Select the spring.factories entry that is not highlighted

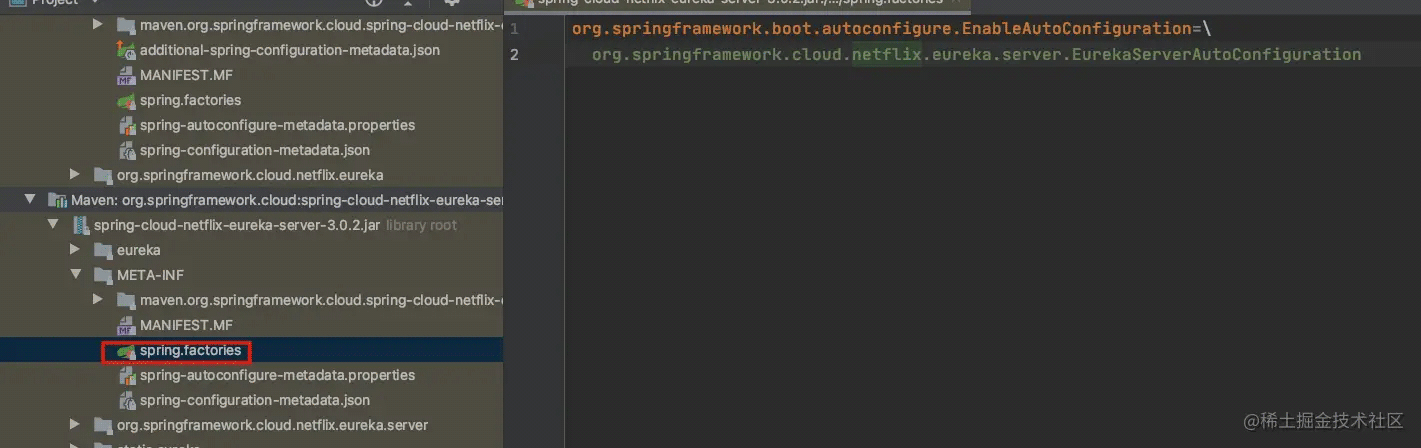190,100
